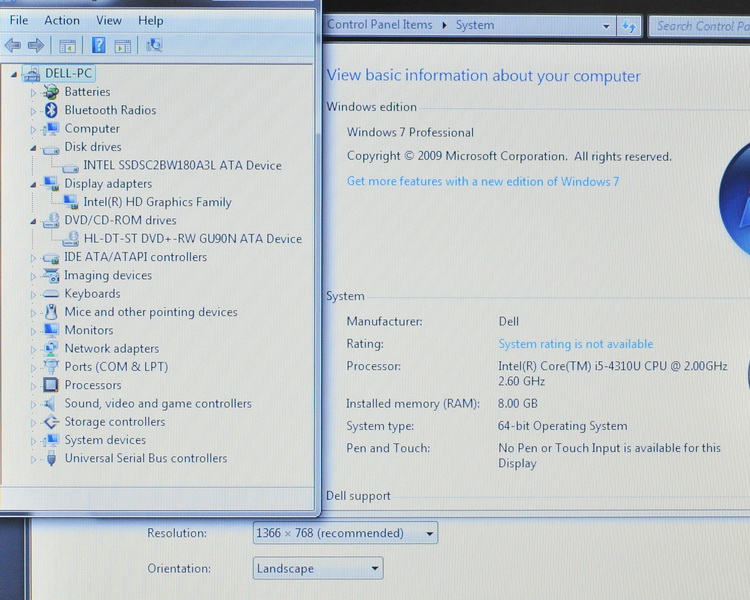The height and width of the screenshot is (600, 750).
Task: Expand the Batteries node arrow
Action: 33,93
